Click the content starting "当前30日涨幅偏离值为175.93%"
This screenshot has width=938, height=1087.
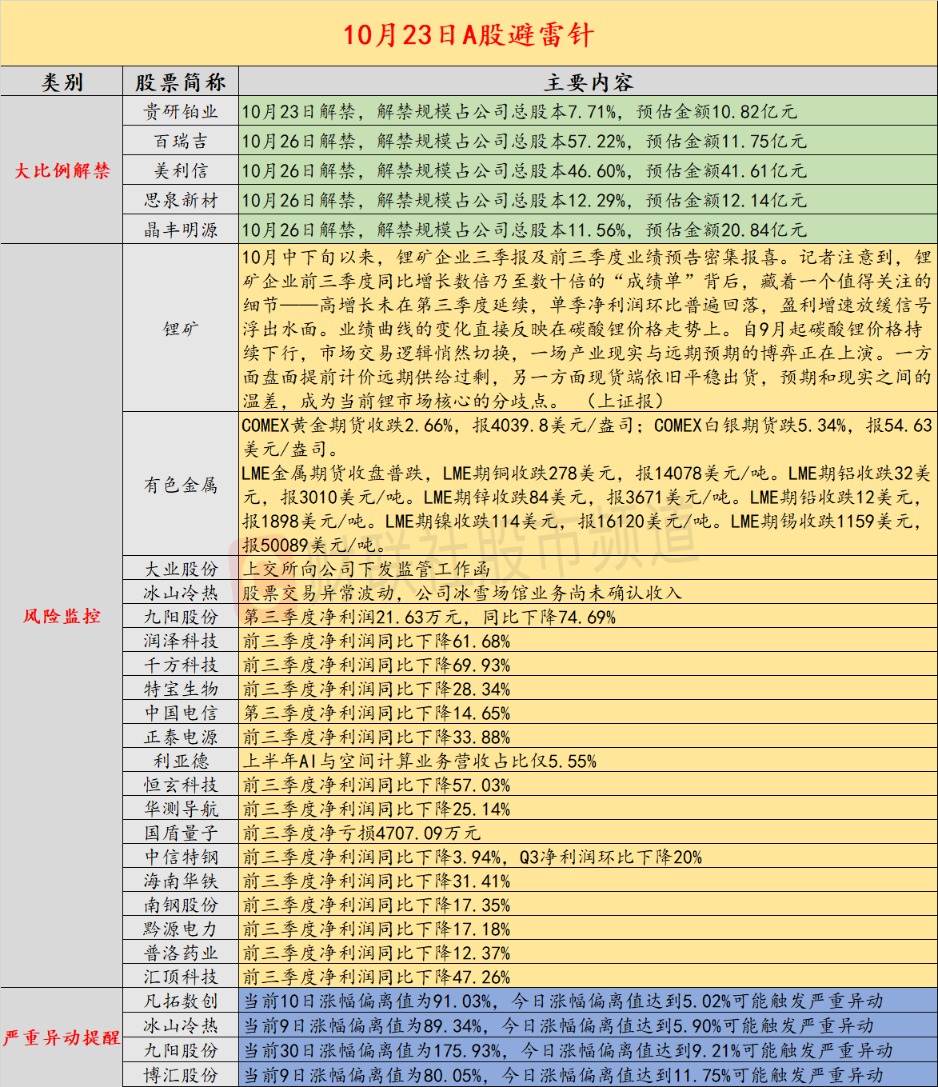pyautogui.click(x=588, y=1050)
